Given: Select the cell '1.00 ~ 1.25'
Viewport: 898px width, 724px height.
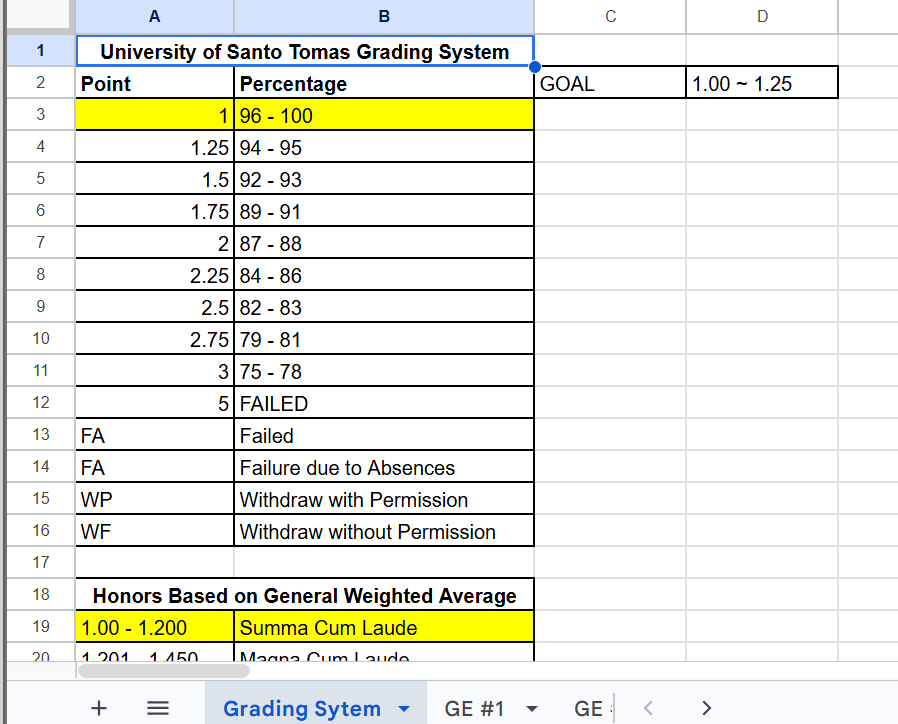Looking at the screenshot, I should (762, 84).
